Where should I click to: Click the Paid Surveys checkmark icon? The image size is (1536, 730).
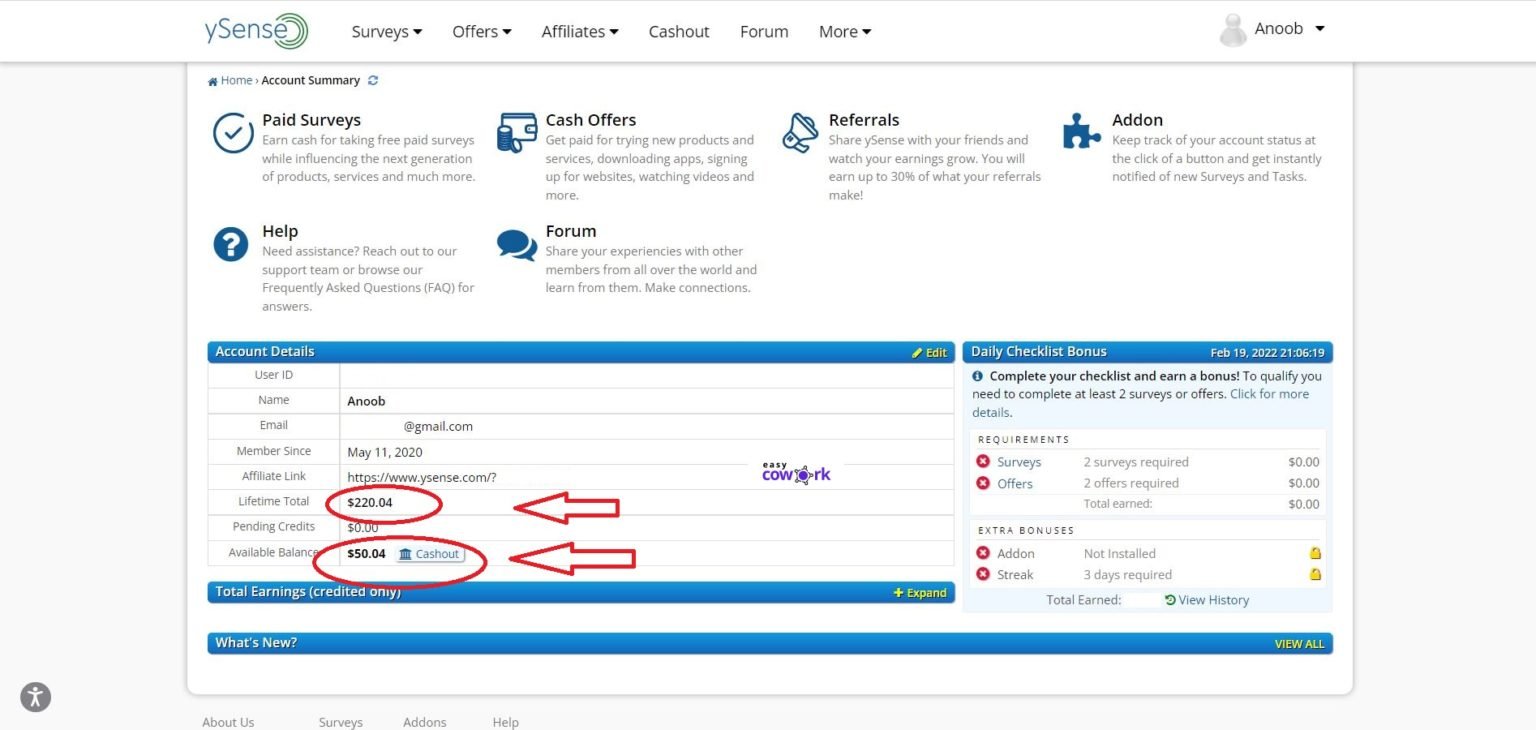233,132
